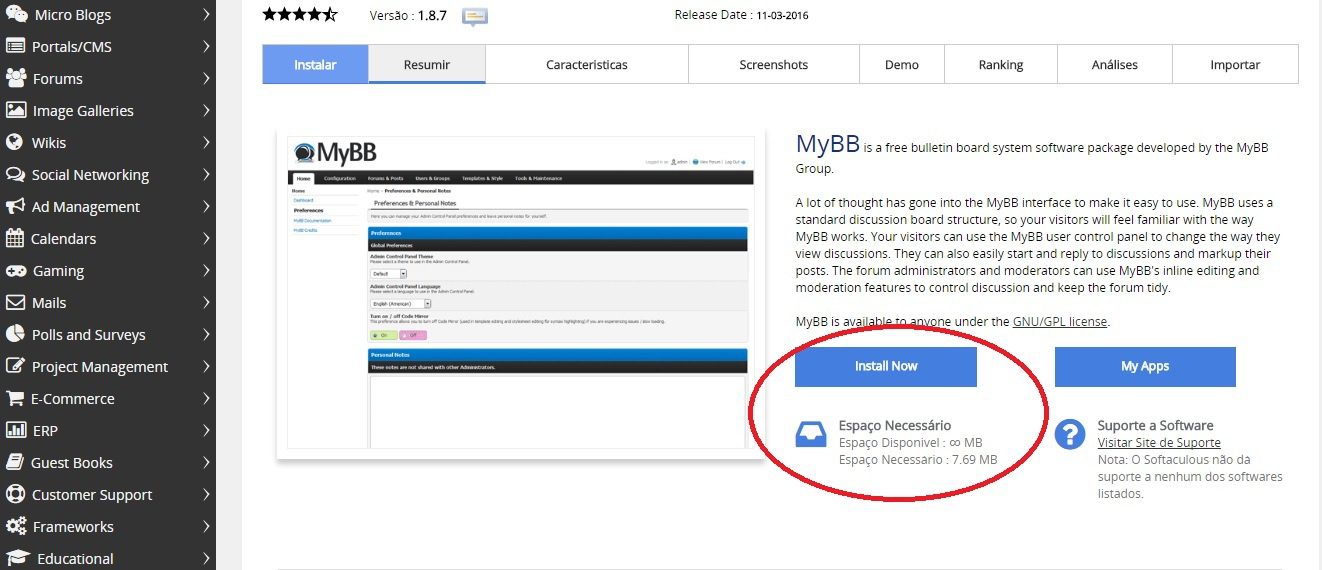1322x570 pixels.
Task: Click the MyBB admin panel screenshot
Action: (x=520, y=293)
